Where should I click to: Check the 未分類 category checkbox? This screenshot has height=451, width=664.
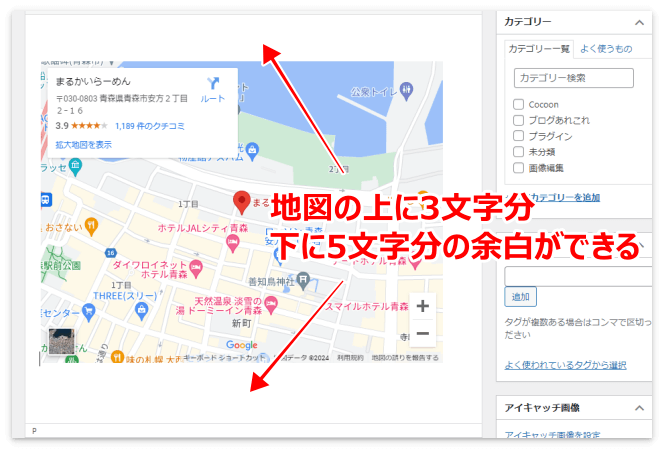(x=518, y=152)
